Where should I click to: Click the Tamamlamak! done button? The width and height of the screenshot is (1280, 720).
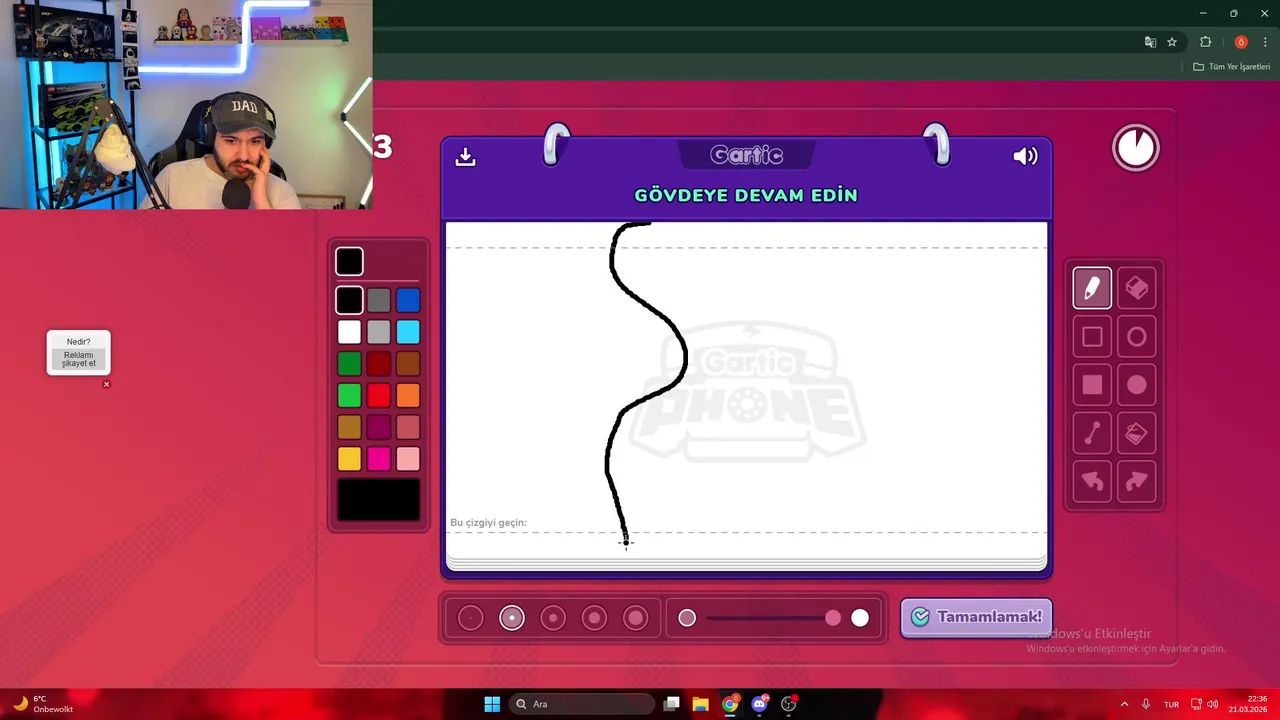pos(976,617)
